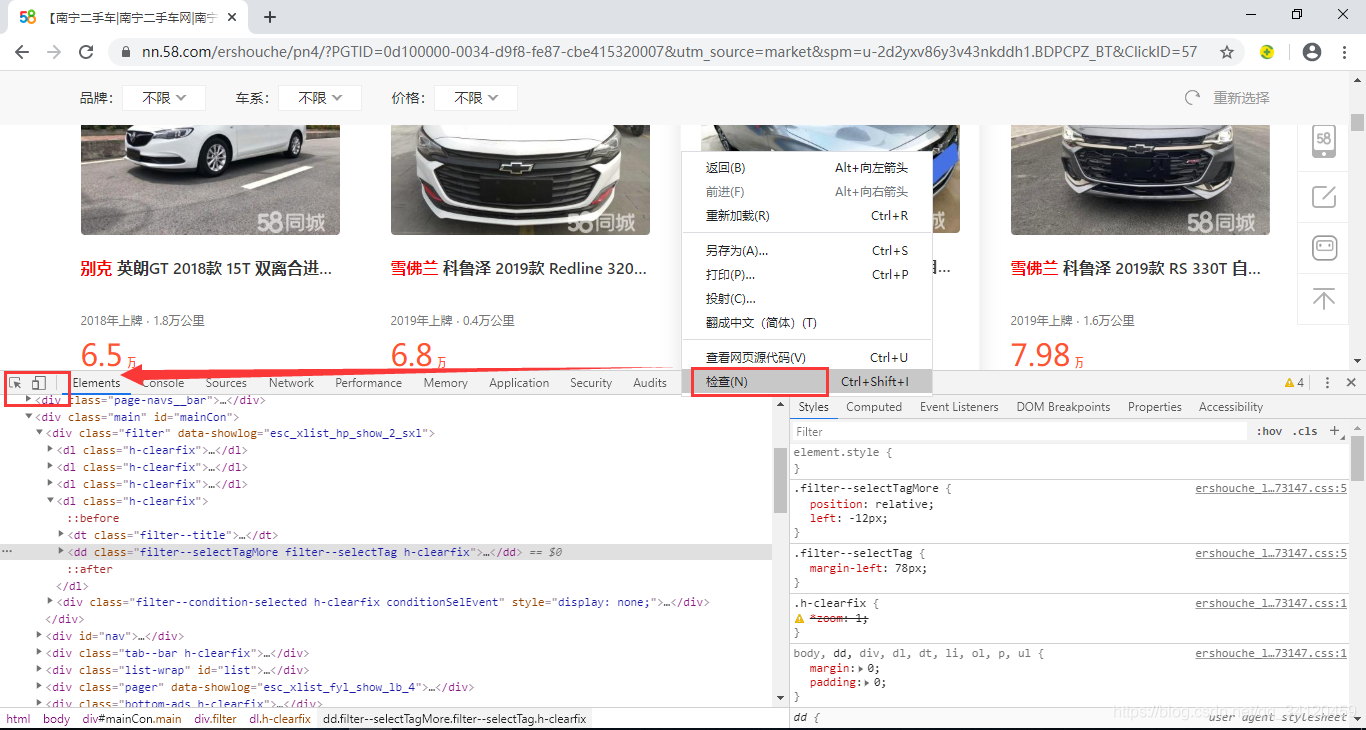1366x730 pixels.
Task: Open the Event Listeners tab
Action: (x=959, y=407)
